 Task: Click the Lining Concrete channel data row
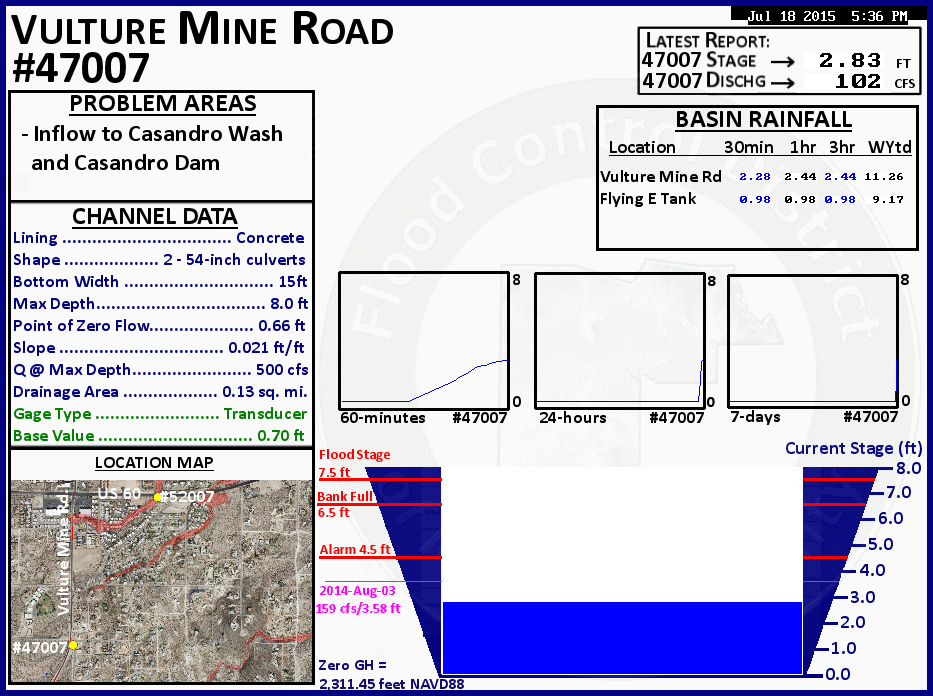[159, 238]
